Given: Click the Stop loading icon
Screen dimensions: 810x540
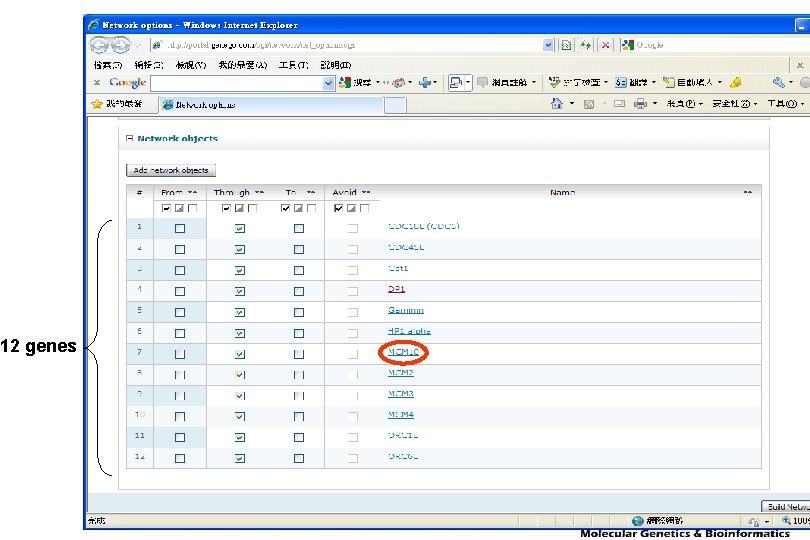Looking at the screenshot, I should 604,45.
